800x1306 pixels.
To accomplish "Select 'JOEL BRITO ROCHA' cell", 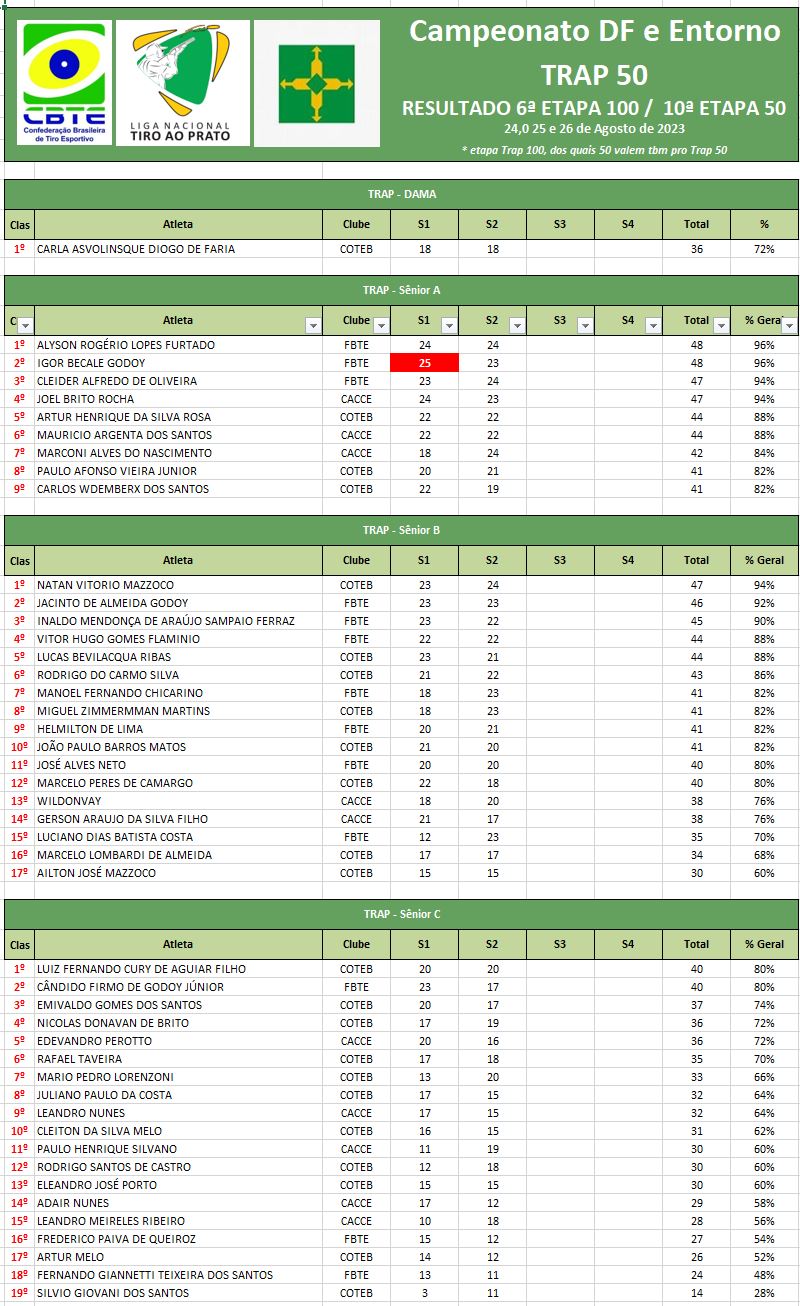I will pos(178,399).
